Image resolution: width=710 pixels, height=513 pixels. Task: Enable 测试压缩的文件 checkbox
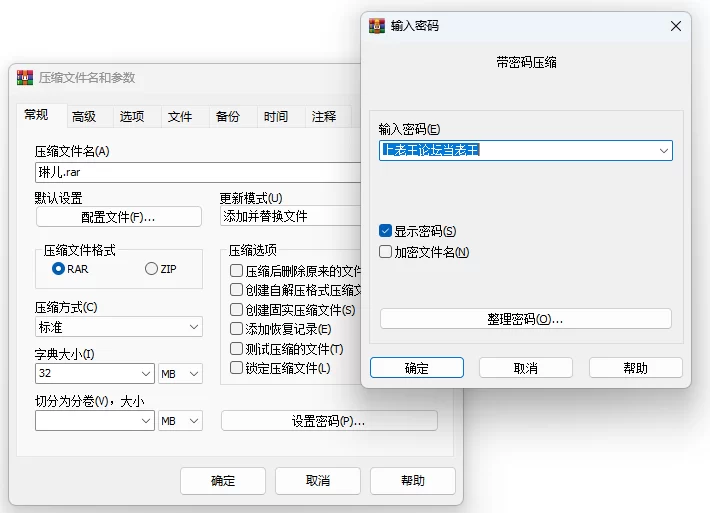[x=236, y=349]
